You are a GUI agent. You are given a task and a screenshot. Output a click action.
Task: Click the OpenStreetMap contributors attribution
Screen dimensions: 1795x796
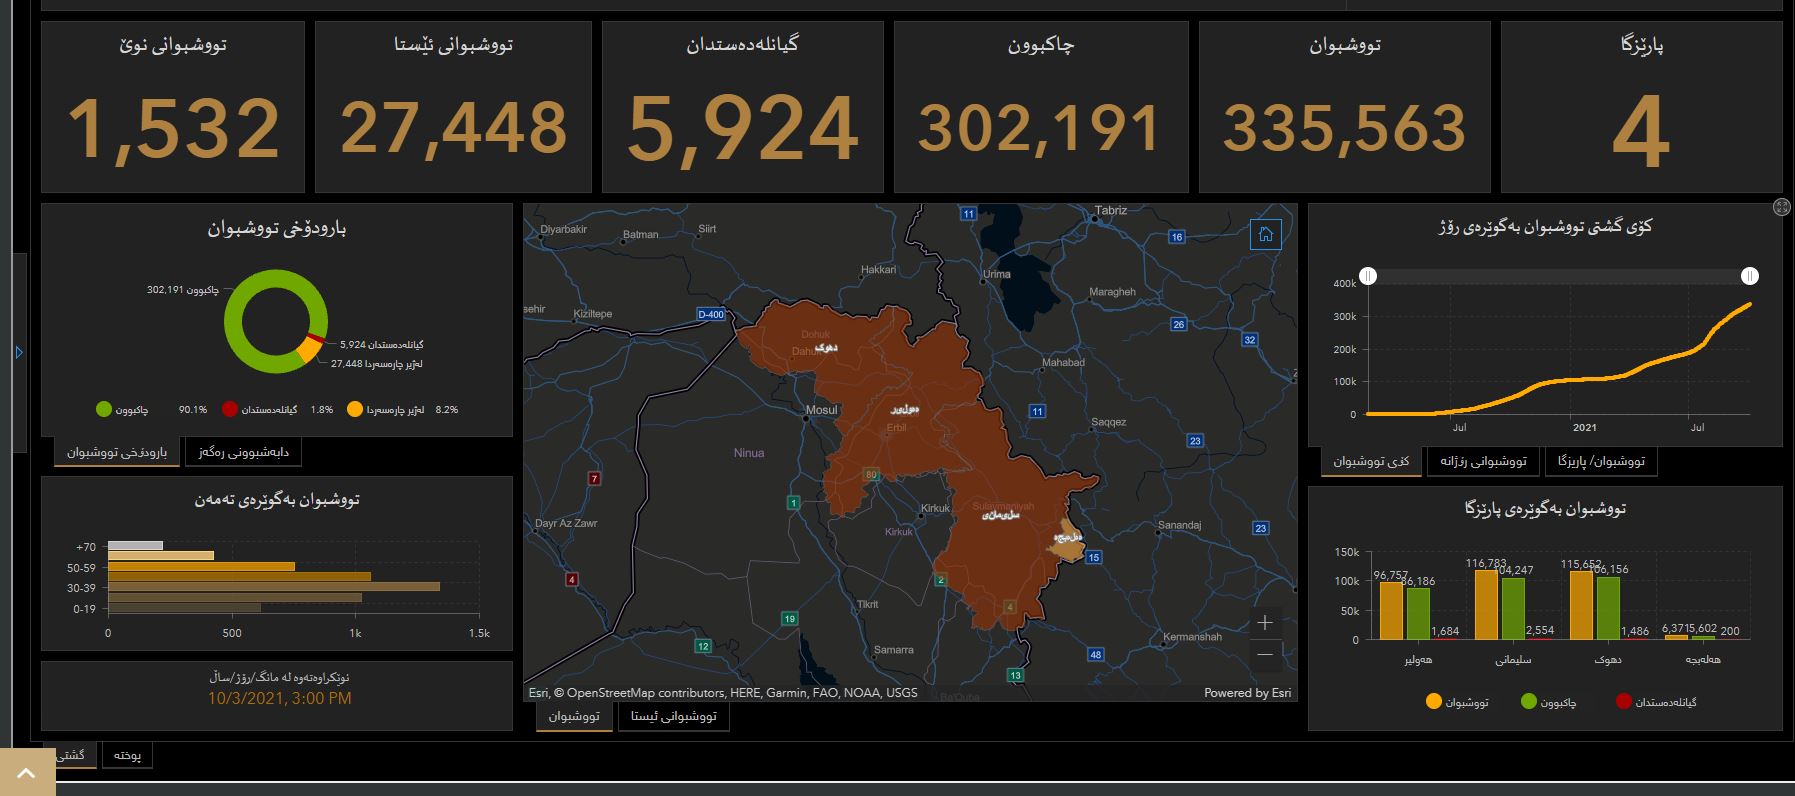[640, 692]
